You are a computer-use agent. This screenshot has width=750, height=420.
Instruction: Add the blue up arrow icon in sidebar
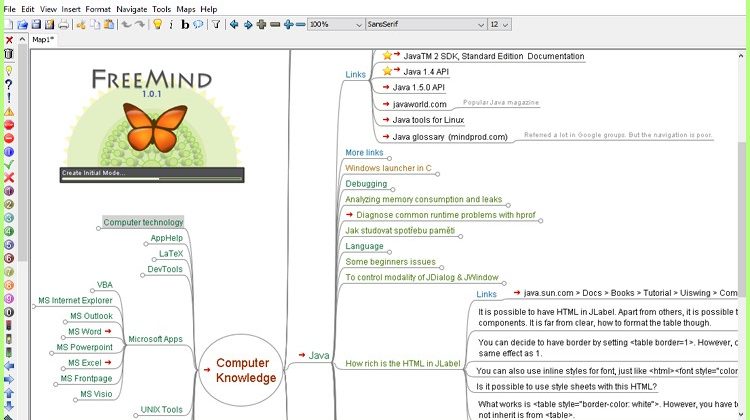point(9,393)
